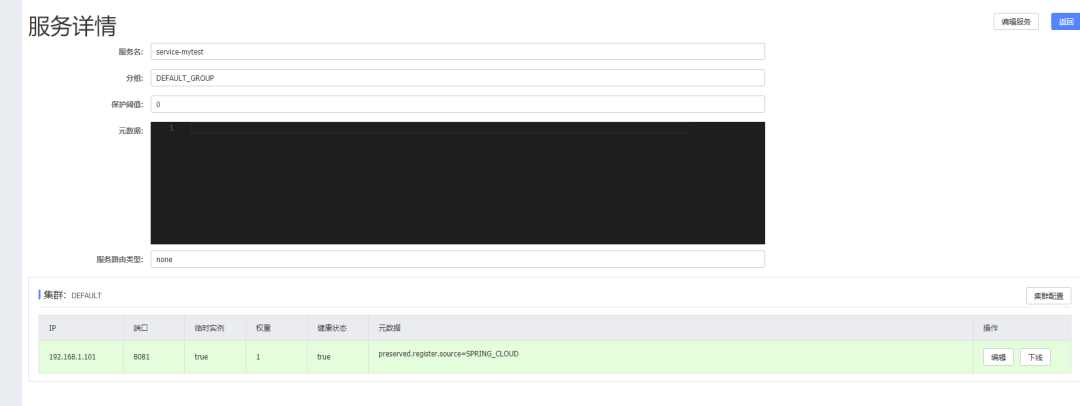Viewport: 1080px width, 406px height.
Task: Click the 权重 column header
Action: (x=263, y=328)
